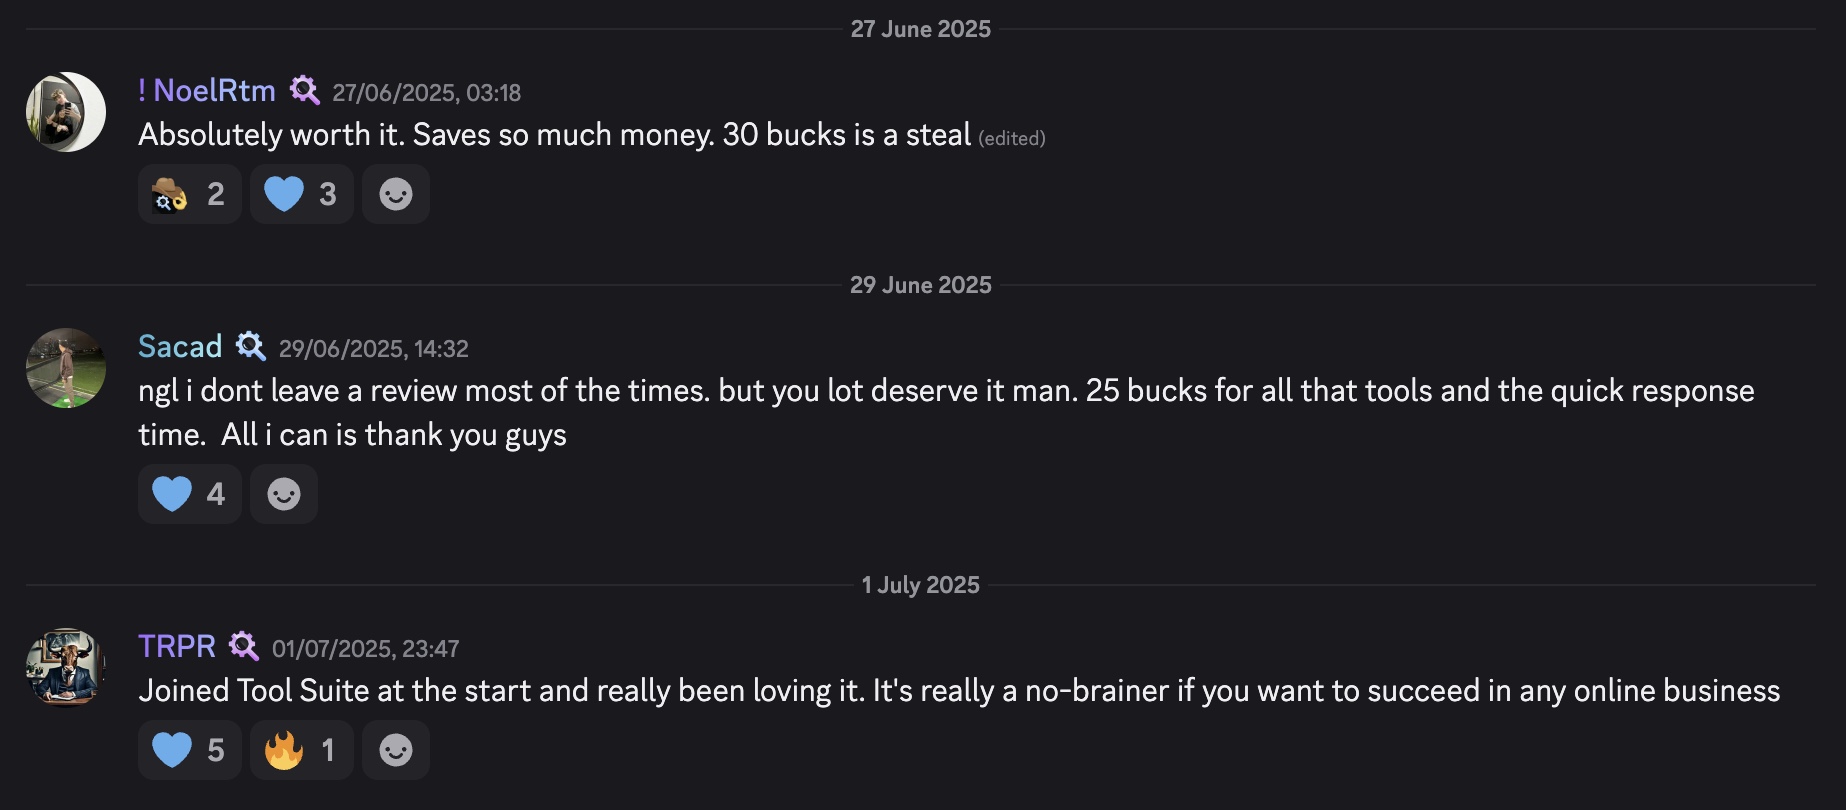Viewport: 1846px width, 810px height.
Task: Toggle blue heart reaction on TRPR's message
Action: pyautogui.click(x=189, y=750)
